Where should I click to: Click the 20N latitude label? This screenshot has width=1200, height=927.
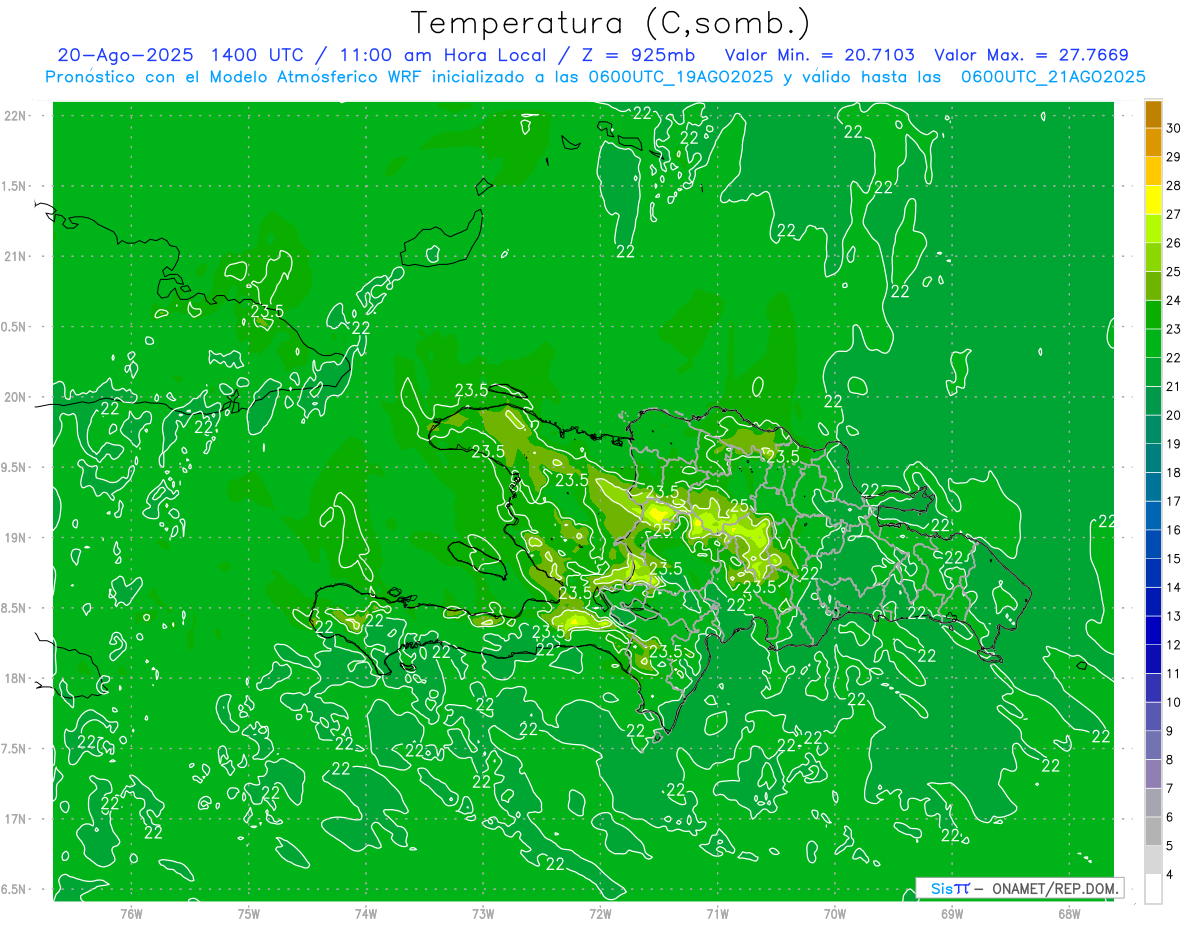14,398
